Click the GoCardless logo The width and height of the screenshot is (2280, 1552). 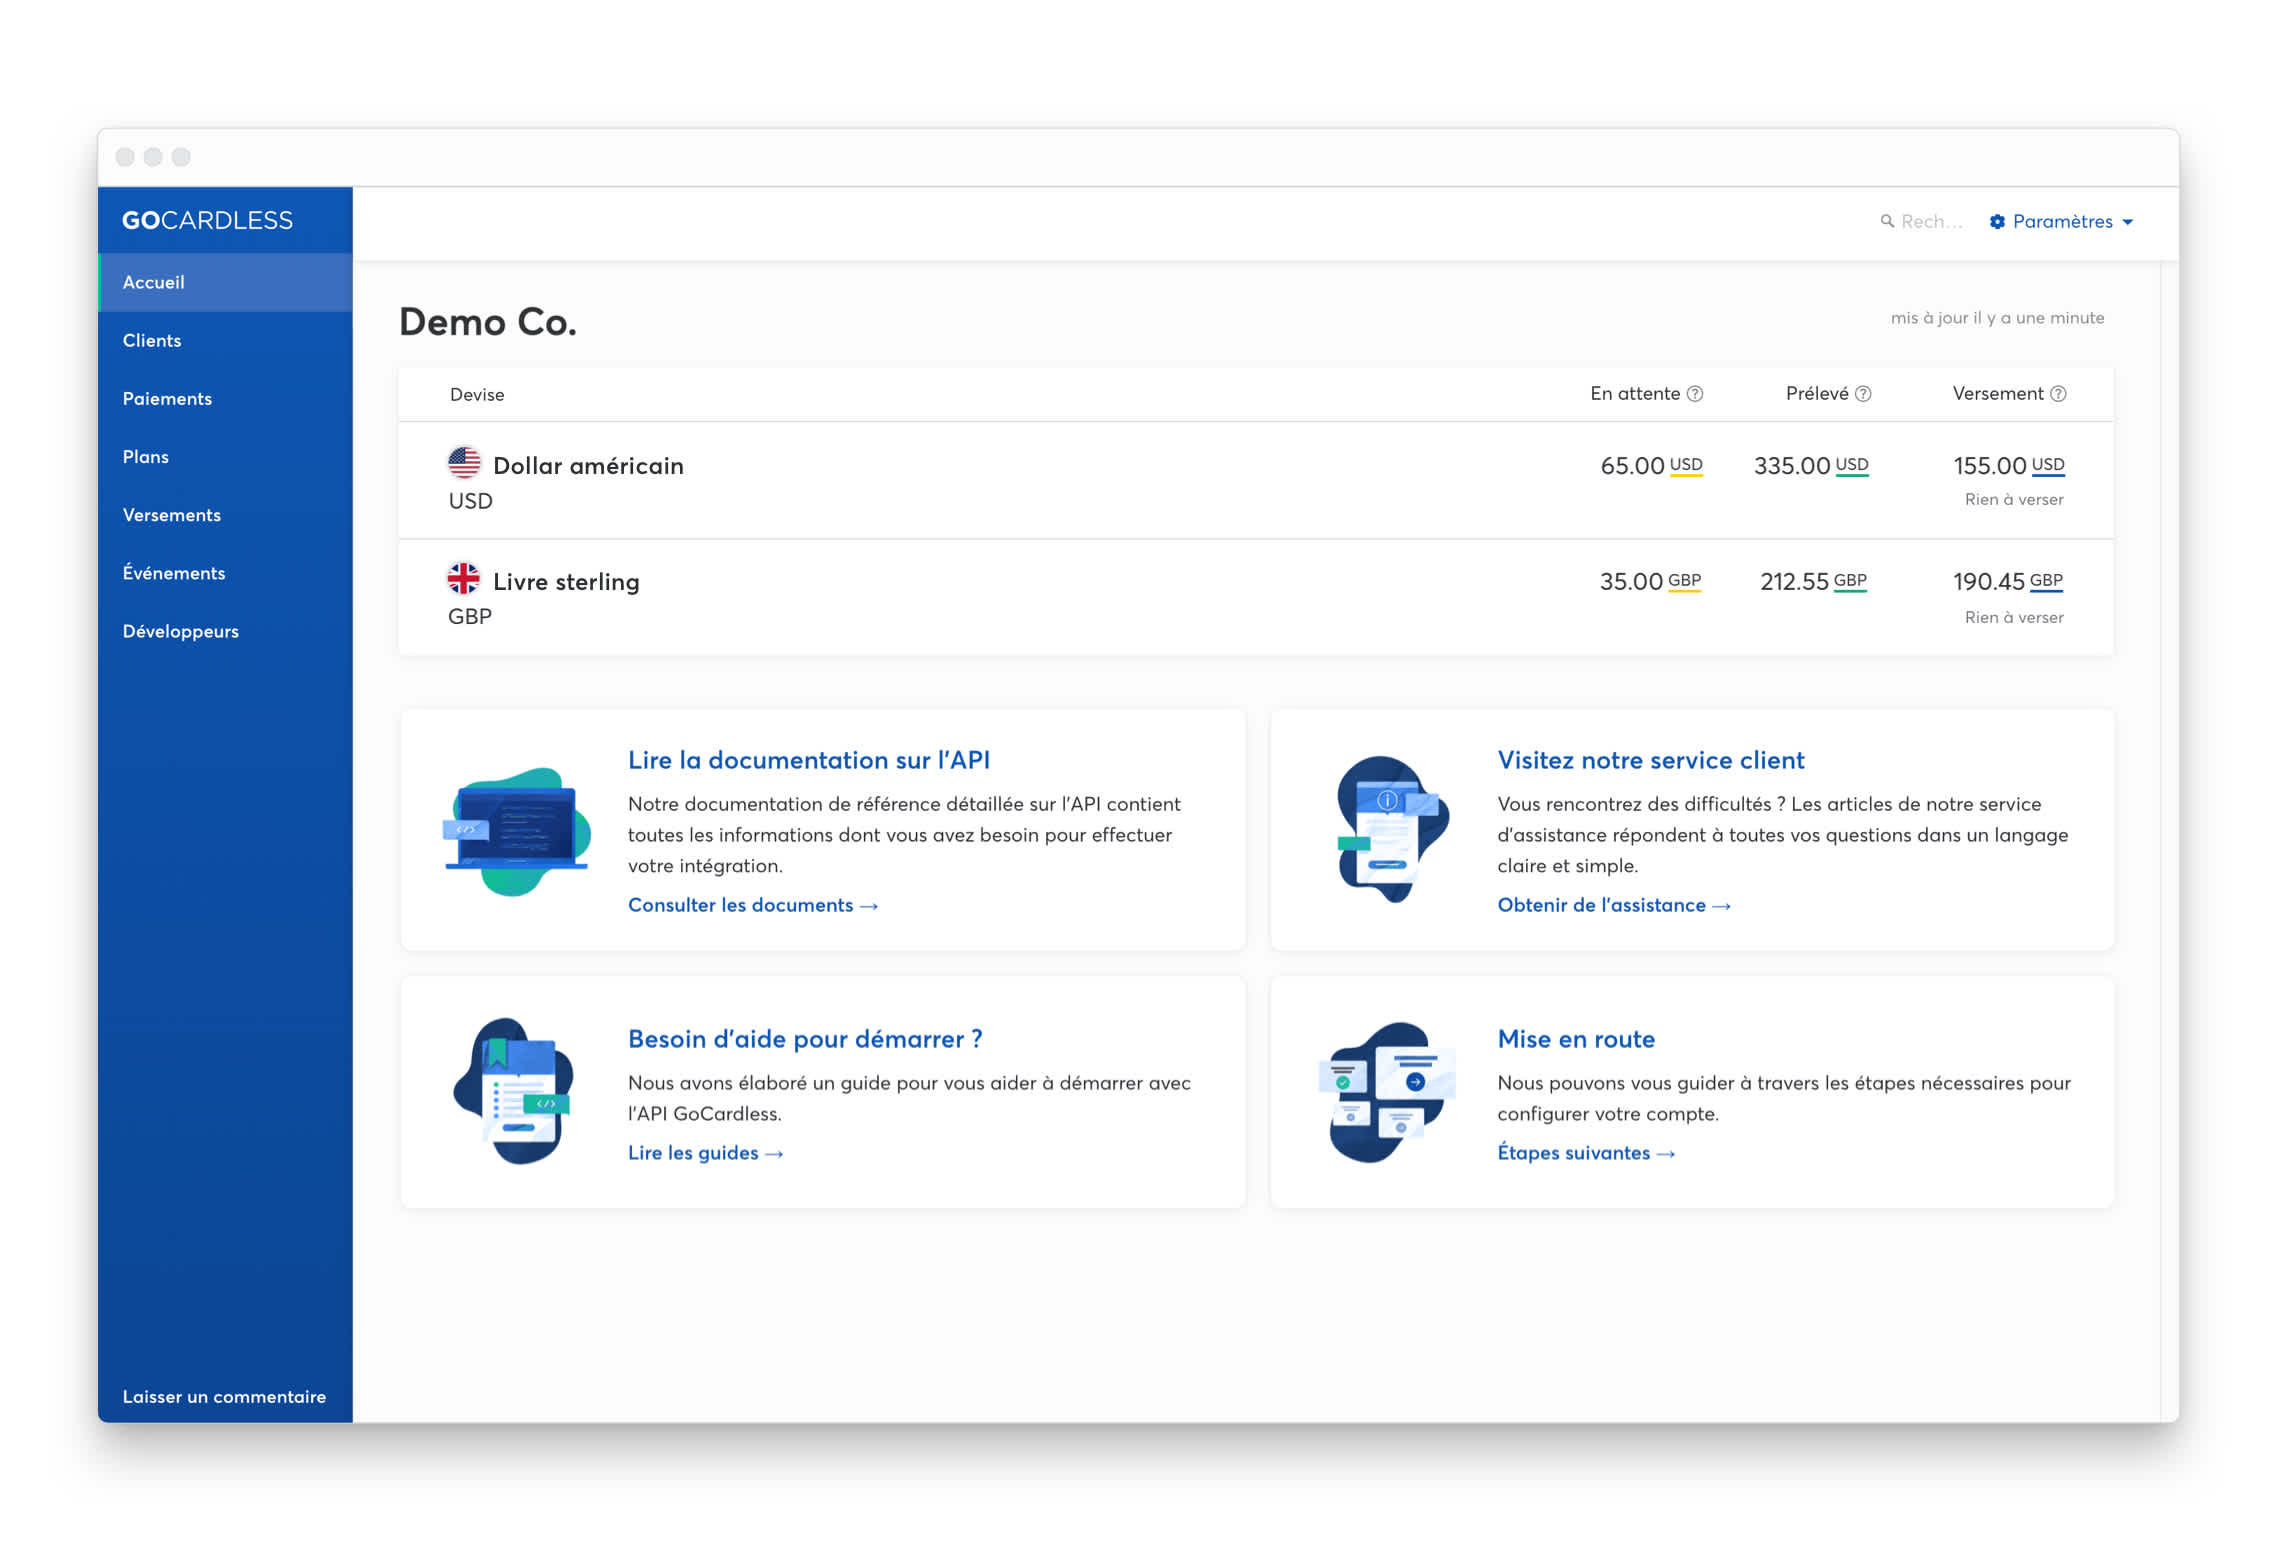[207, 220]
